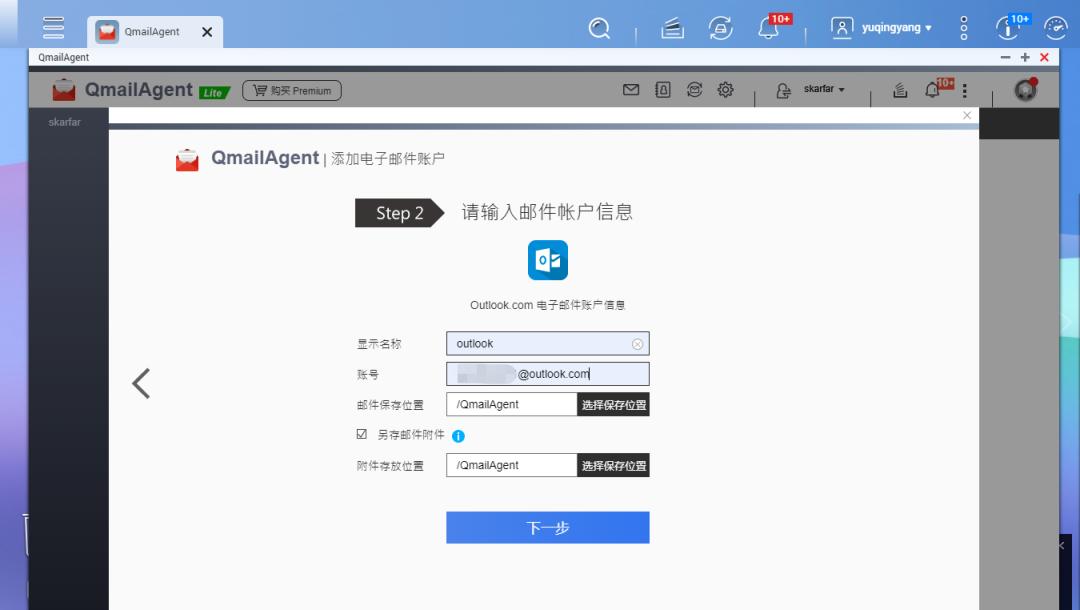Click the 购买 Premium upgrade button

(x=291, y=90)
